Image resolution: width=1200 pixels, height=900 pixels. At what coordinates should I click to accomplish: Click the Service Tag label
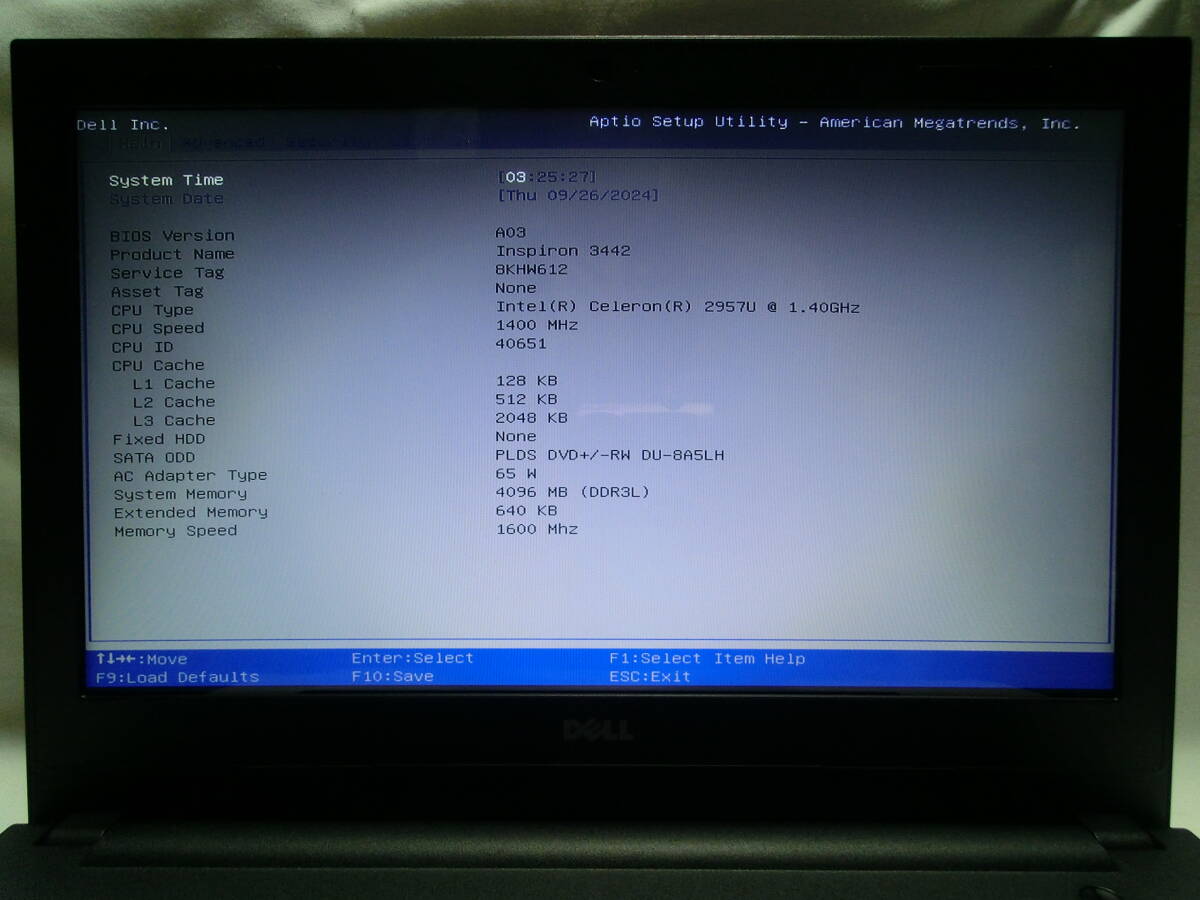click(x=167, y=273)
